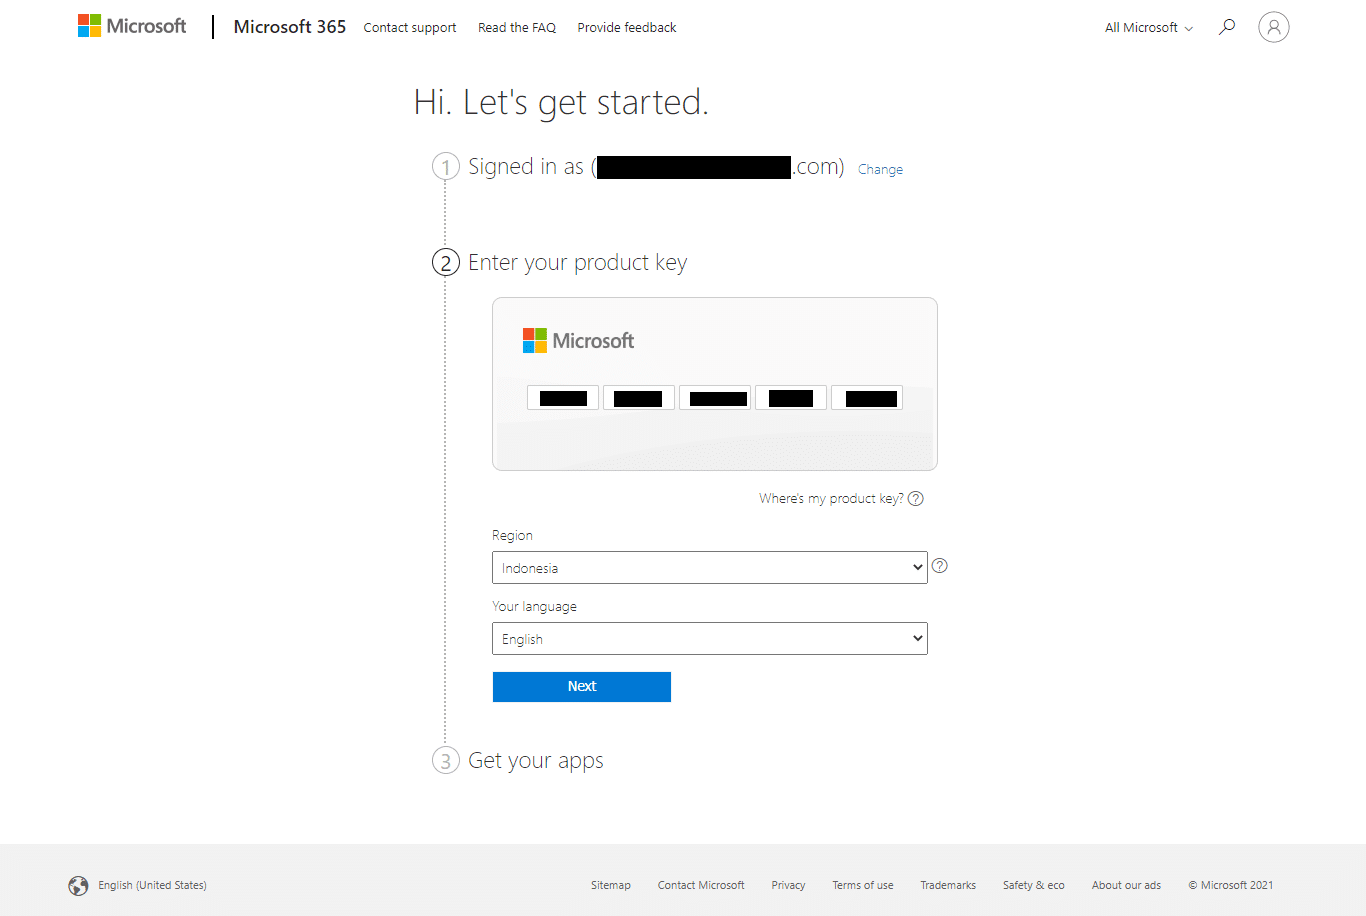The width and height of the screenshot is (1366, 916).
Task: Open Contact Microsoft footer link
Action: (701, 886)
